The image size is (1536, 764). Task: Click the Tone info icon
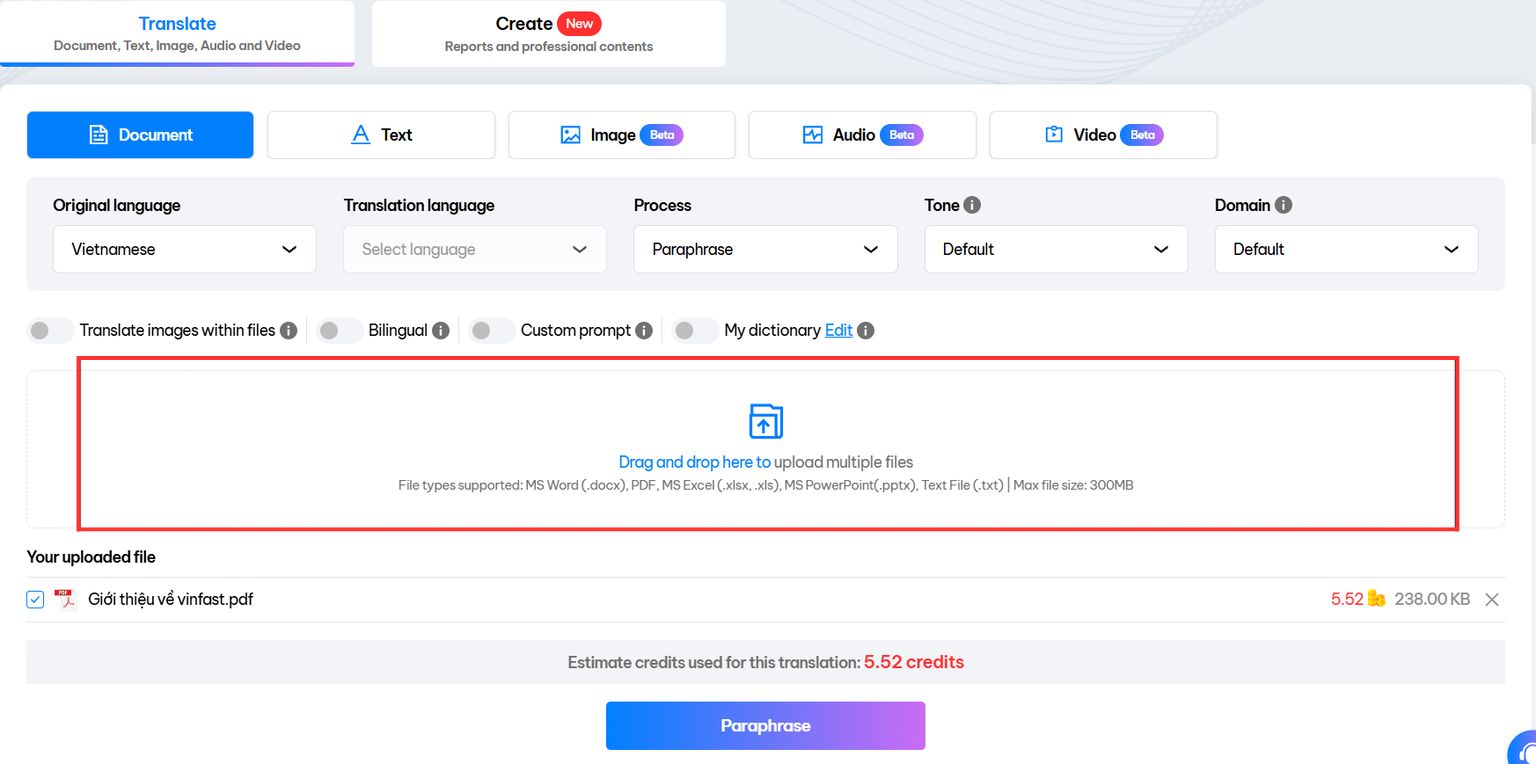(971, 205)
